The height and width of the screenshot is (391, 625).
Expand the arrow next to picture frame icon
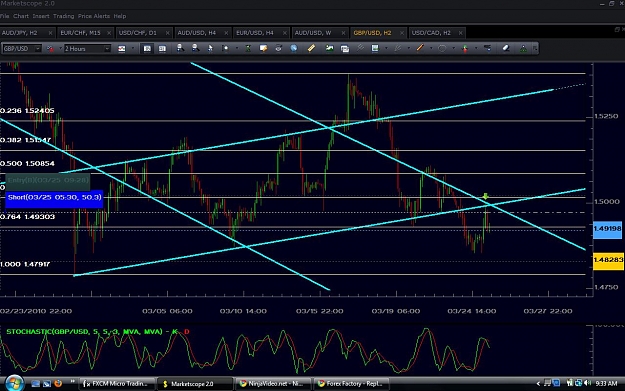pos(386,49)
